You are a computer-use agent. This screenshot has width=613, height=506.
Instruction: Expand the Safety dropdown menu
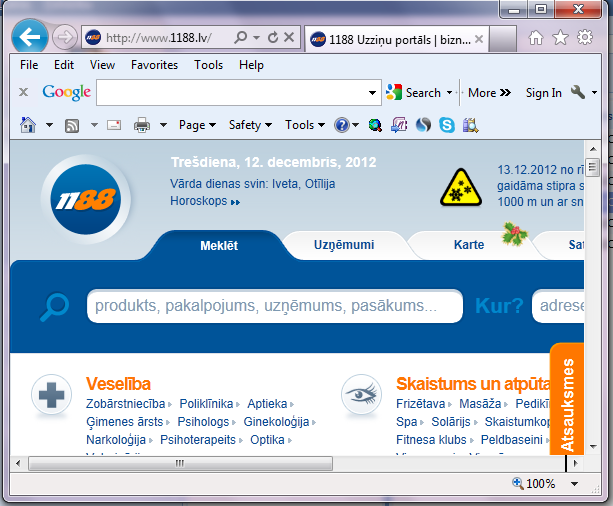coord(250,125)
